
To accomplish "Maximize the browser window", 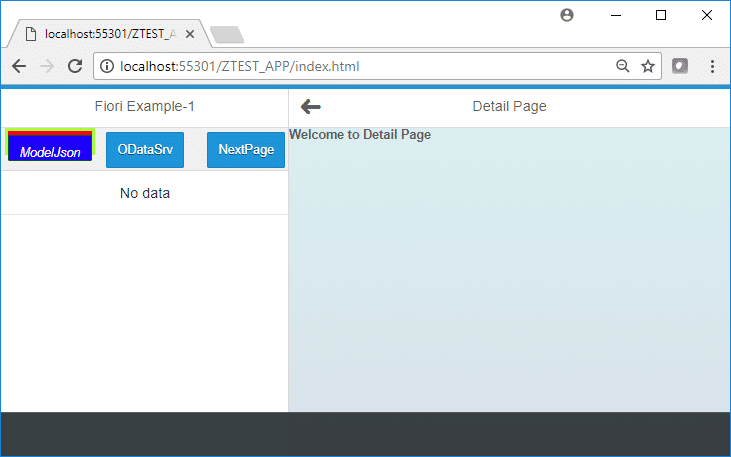I will click(x=661, y=15).
